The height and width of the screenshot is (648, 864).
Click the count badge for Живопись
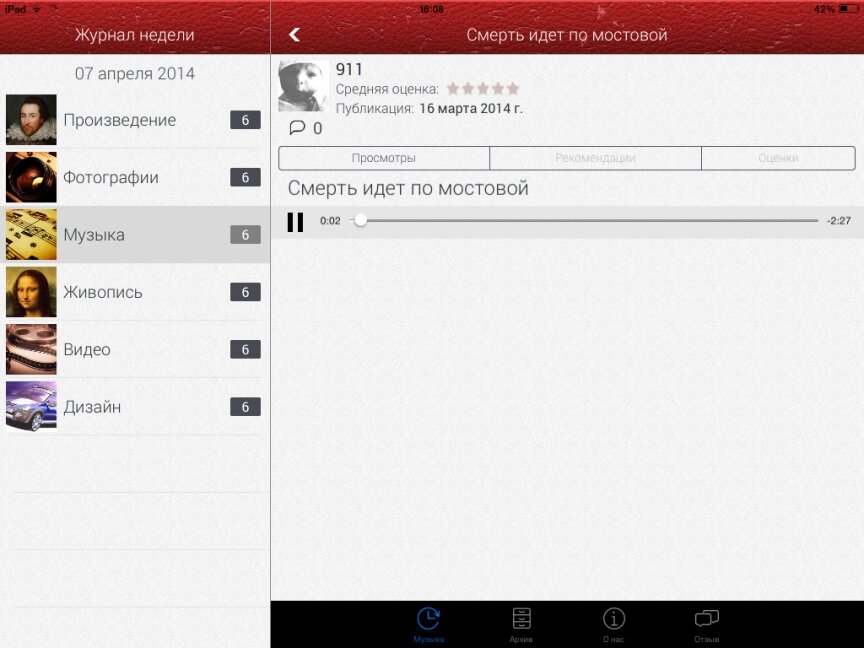click(245, 292)
